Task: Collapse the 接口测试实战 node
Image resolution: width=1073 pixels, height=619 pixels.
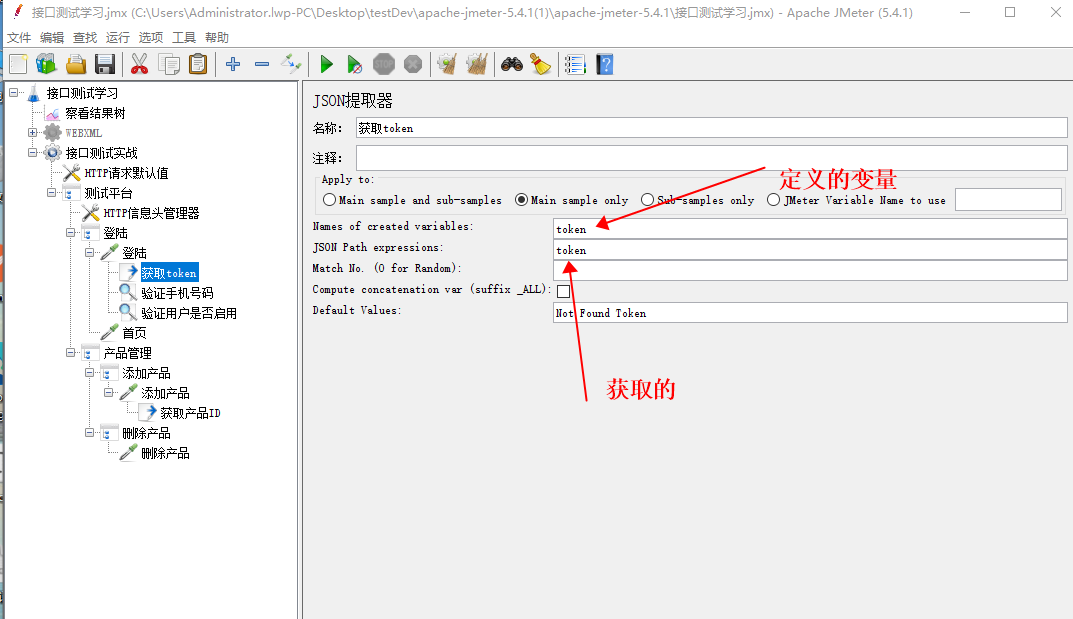Action: pyautogui.click(x=32, y=153)
